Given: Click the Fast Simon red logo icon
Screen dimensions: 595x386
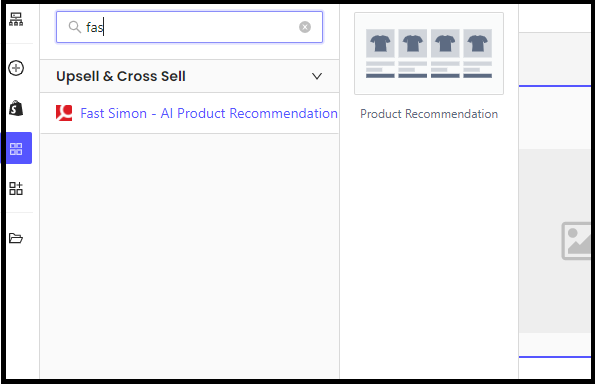Looking at the screenshot, I should [64, 113].
